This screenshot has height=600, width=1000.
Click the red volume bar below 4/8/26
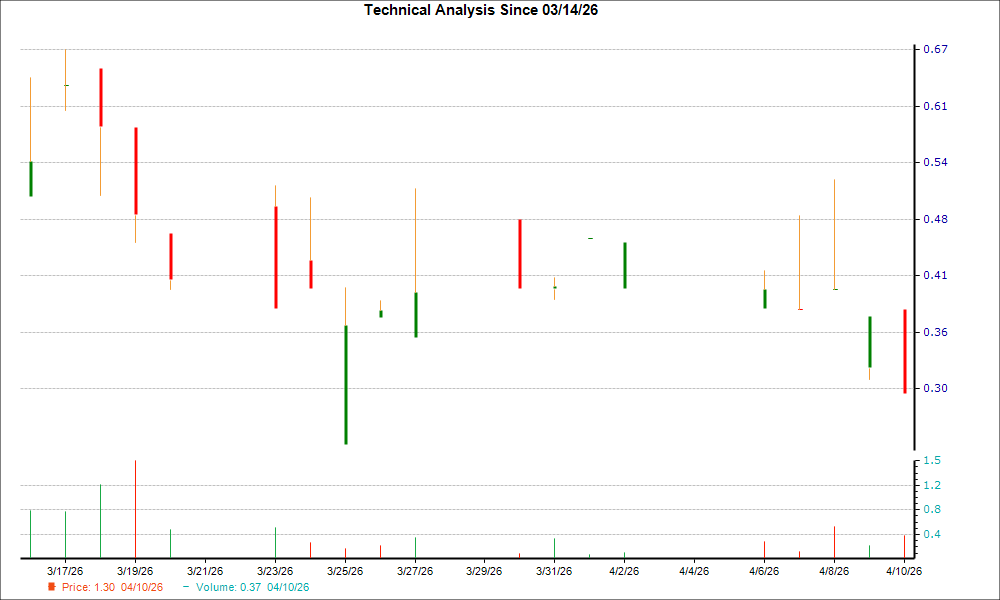pos(834,540)
